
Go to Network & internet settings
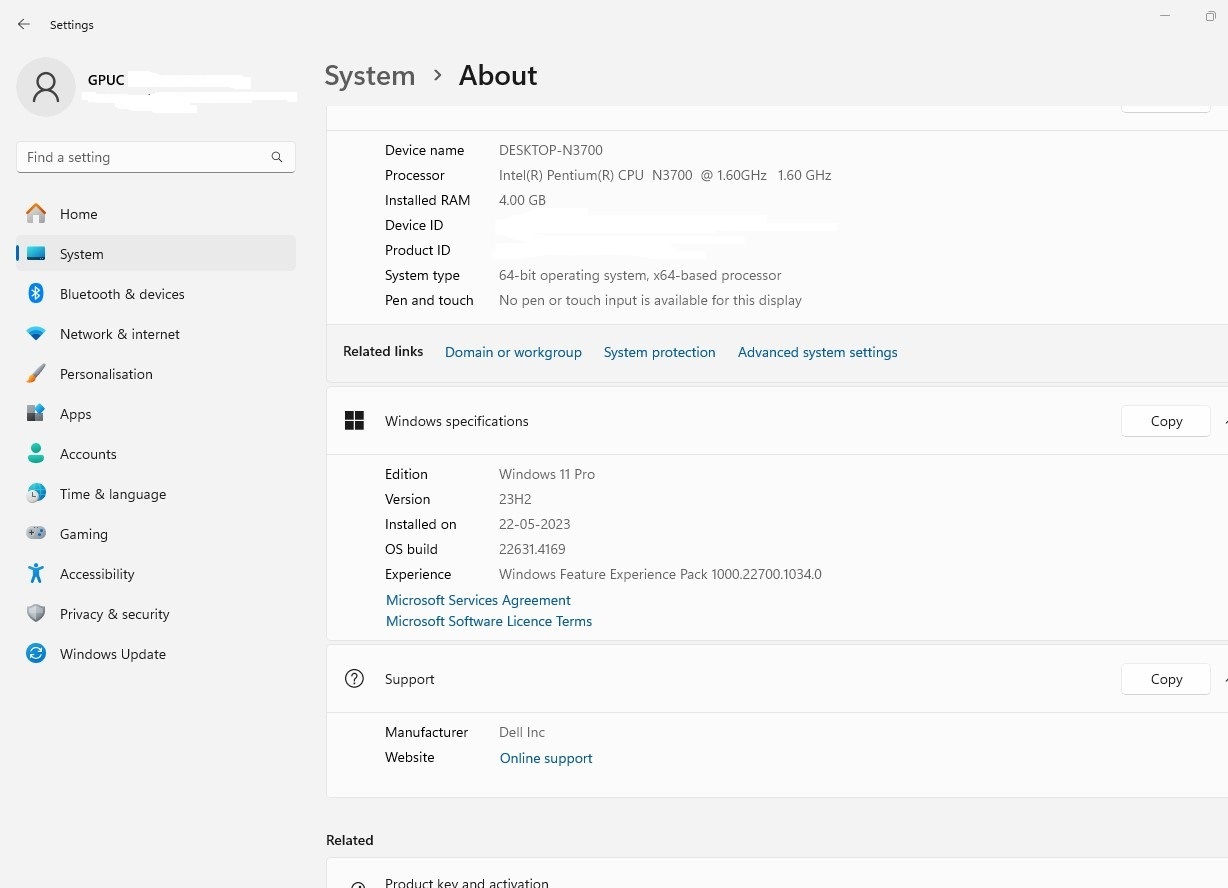pos(156,334)
